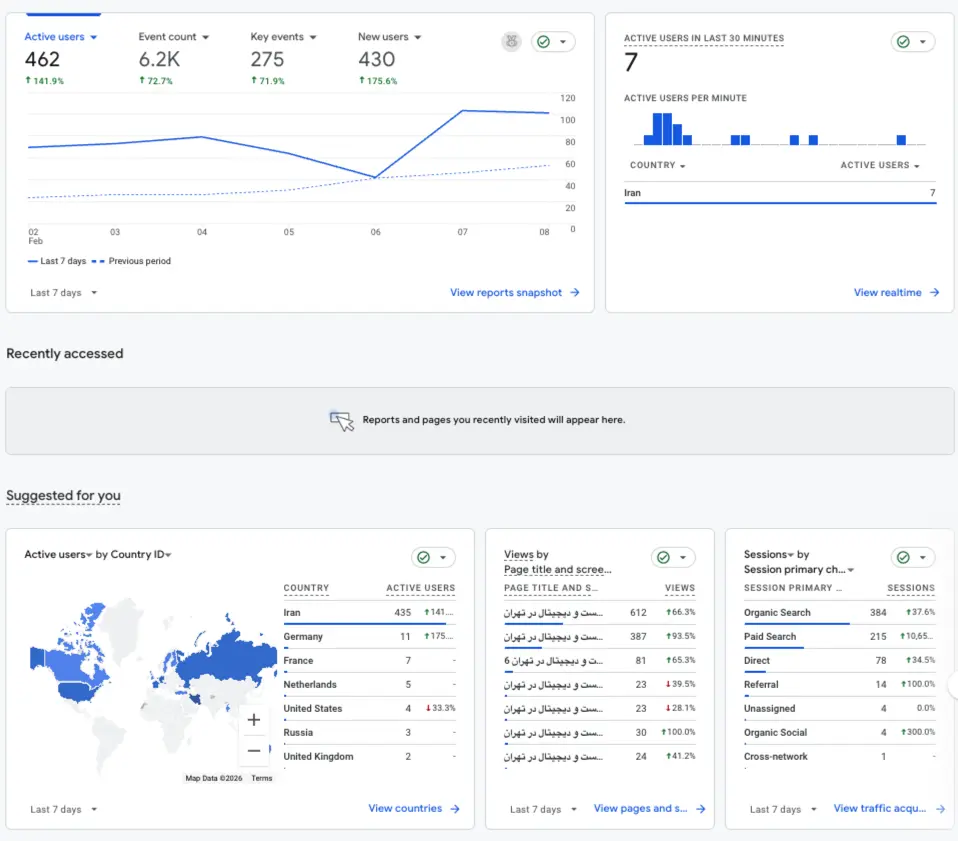Click the Organic Search row in Sessions table
958x841 pixels.
[x=839, y=613]
